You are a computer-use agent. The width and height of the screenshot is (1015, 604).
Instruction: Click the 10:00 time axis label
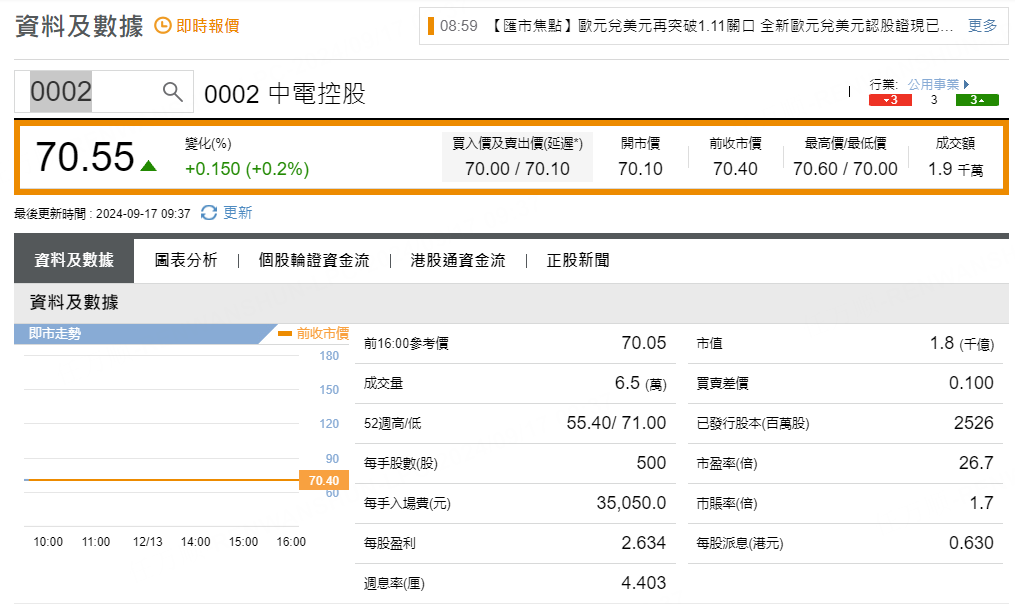coord(48,542)
